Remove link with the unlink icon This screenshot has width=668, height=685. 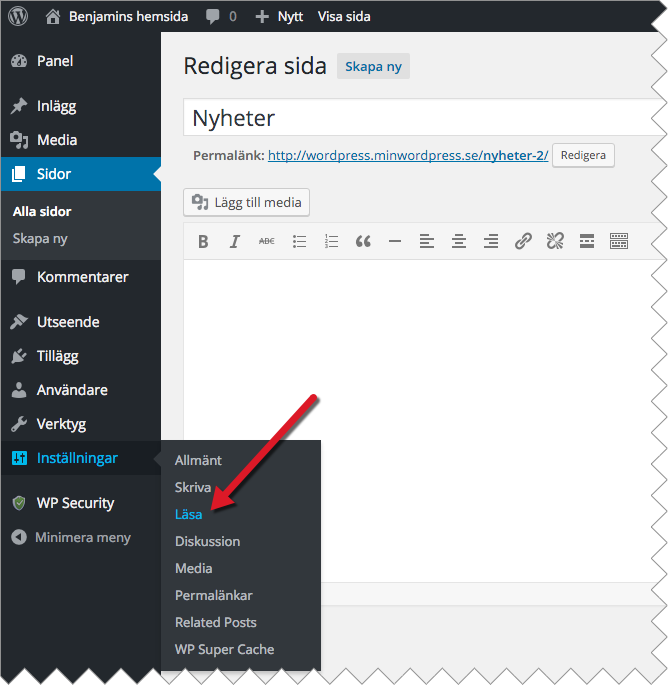pos(555,241)
